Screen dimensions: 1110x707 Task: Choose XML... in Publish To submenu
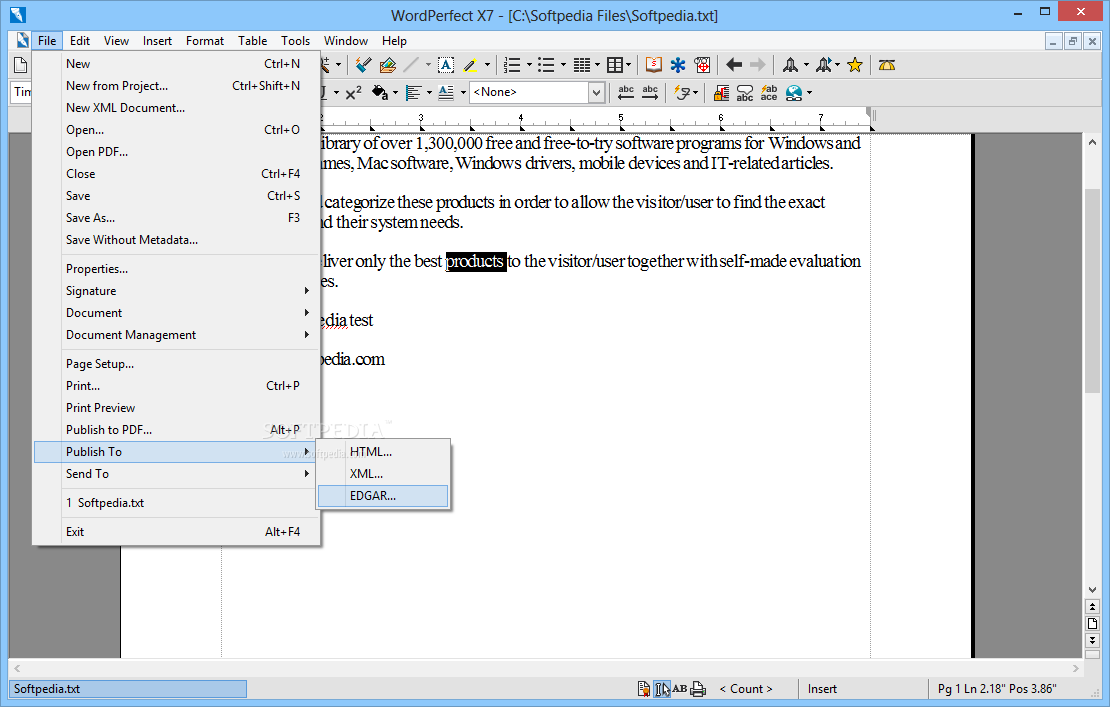pyautogui.click(x=383, y=474)
